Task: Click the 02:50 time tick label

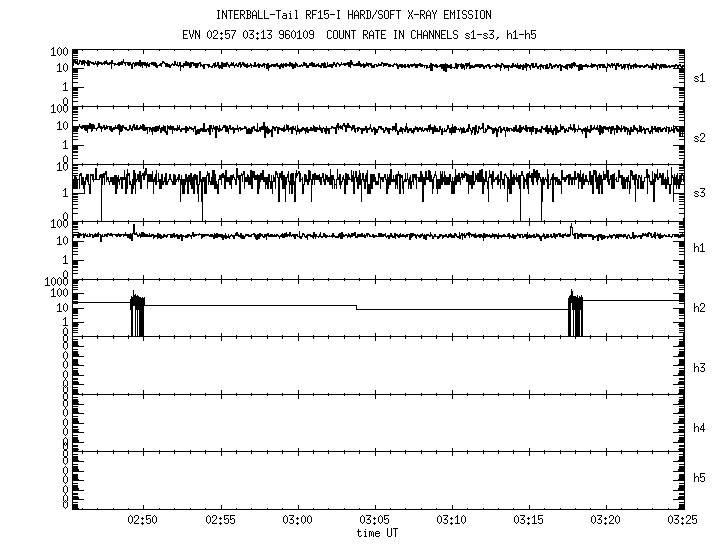Action: pos(144,521)
